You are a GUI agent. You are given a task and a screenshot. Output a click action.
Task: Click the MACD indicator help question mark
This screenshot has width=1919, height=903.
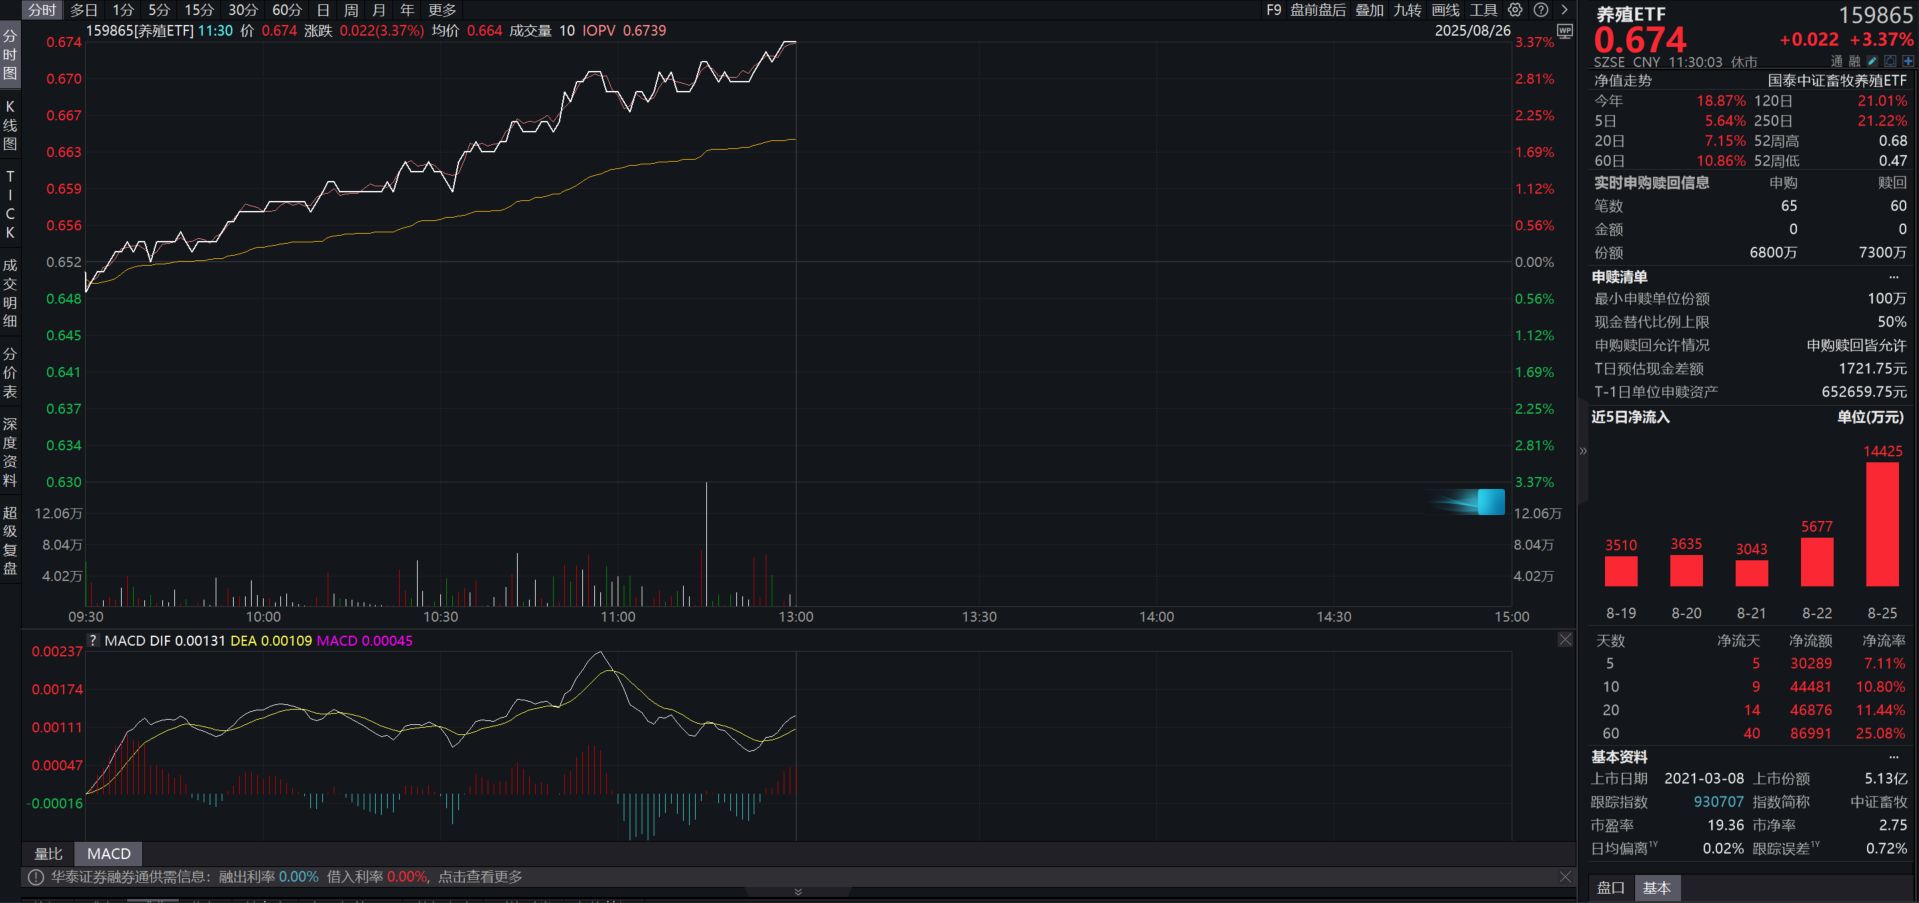click(93, 641)
